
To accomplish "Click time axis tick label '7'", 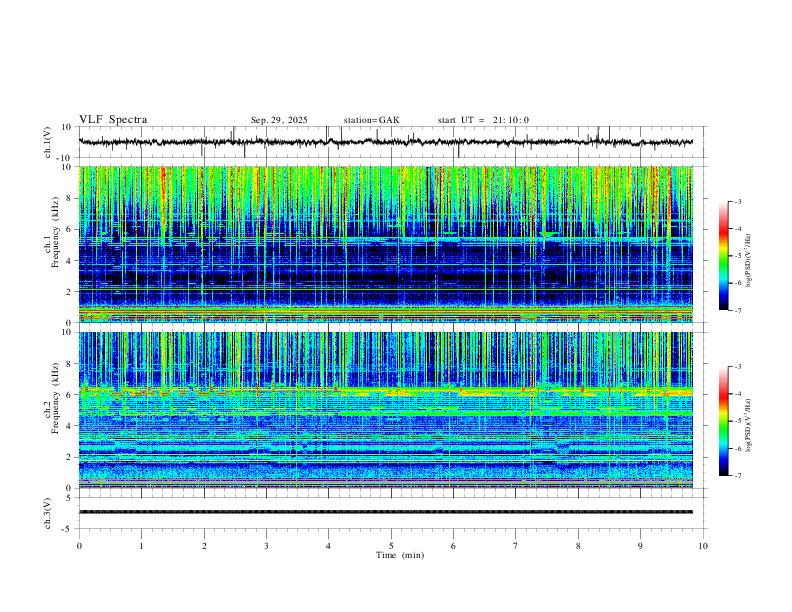I will pos(516,546).
